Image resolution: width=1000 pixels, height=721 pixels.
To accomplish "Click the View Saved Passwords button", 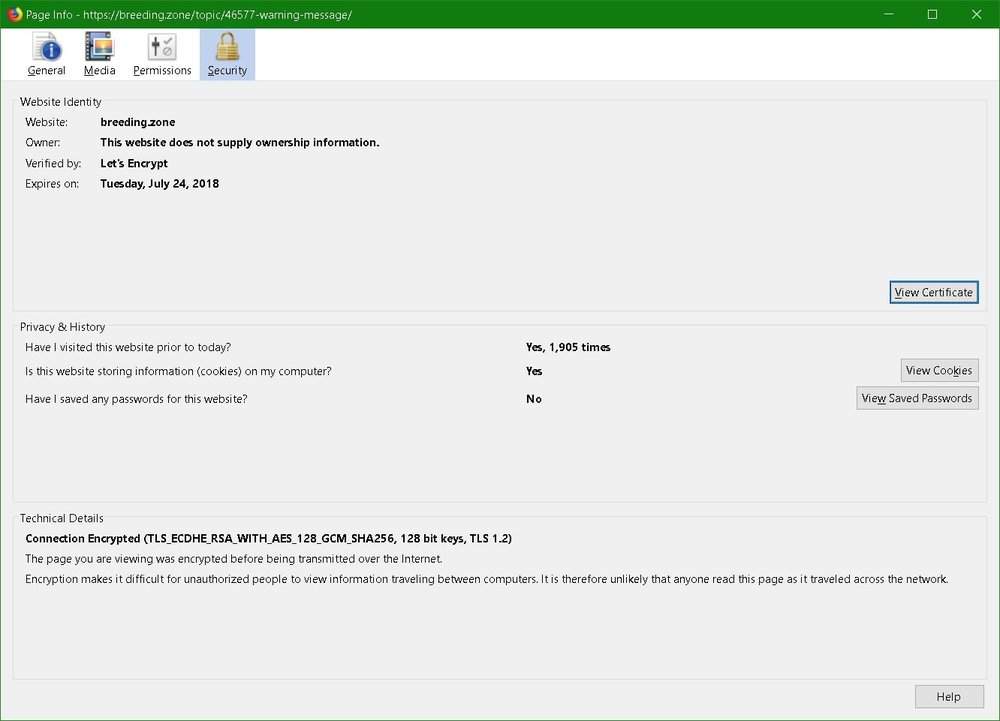I will click(x=917, y=398).
